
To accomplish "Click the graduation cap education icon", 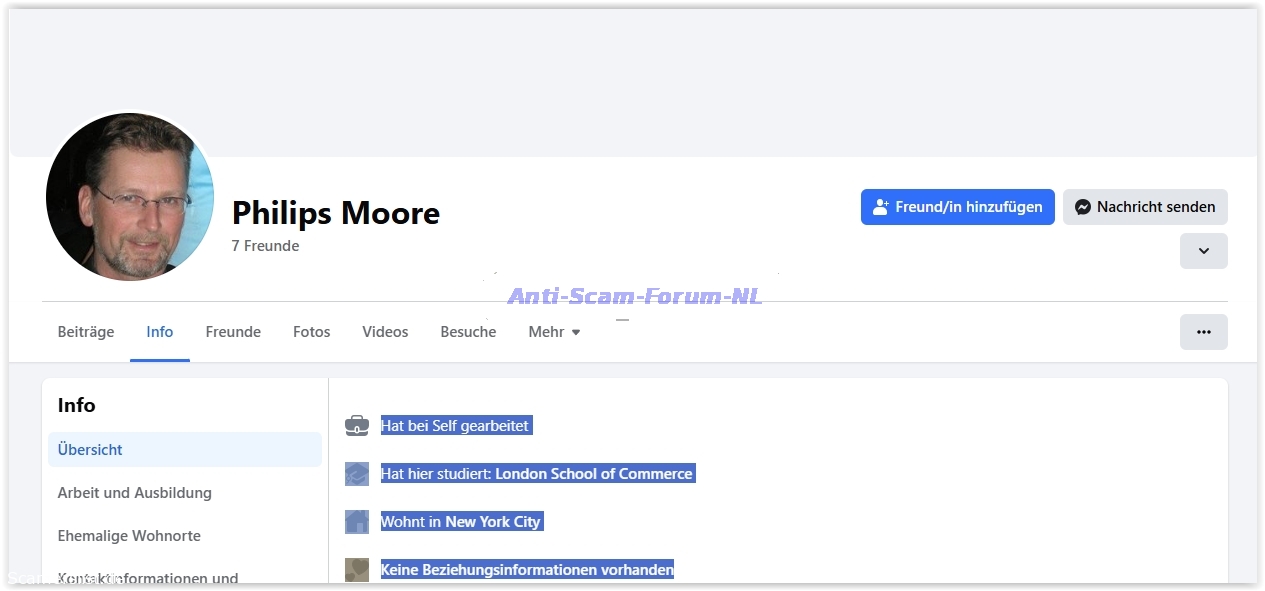I will pos(357,474).
